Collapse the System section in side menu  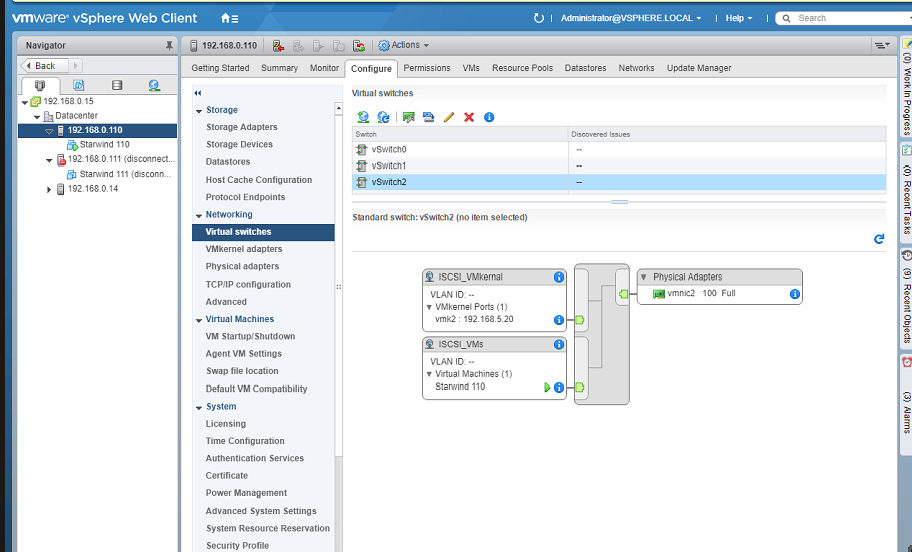(199, 408)
